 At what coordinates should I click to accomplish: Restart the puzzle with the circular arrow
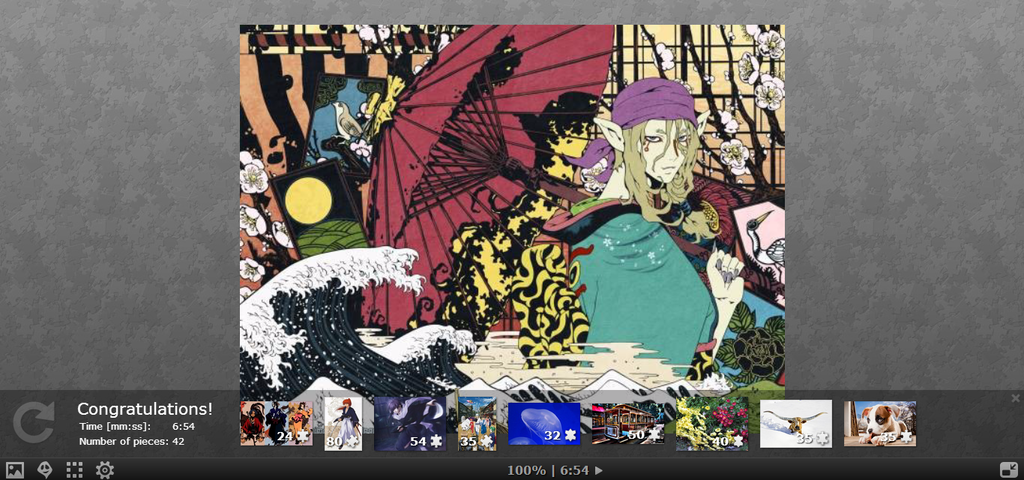coord(33,423)
